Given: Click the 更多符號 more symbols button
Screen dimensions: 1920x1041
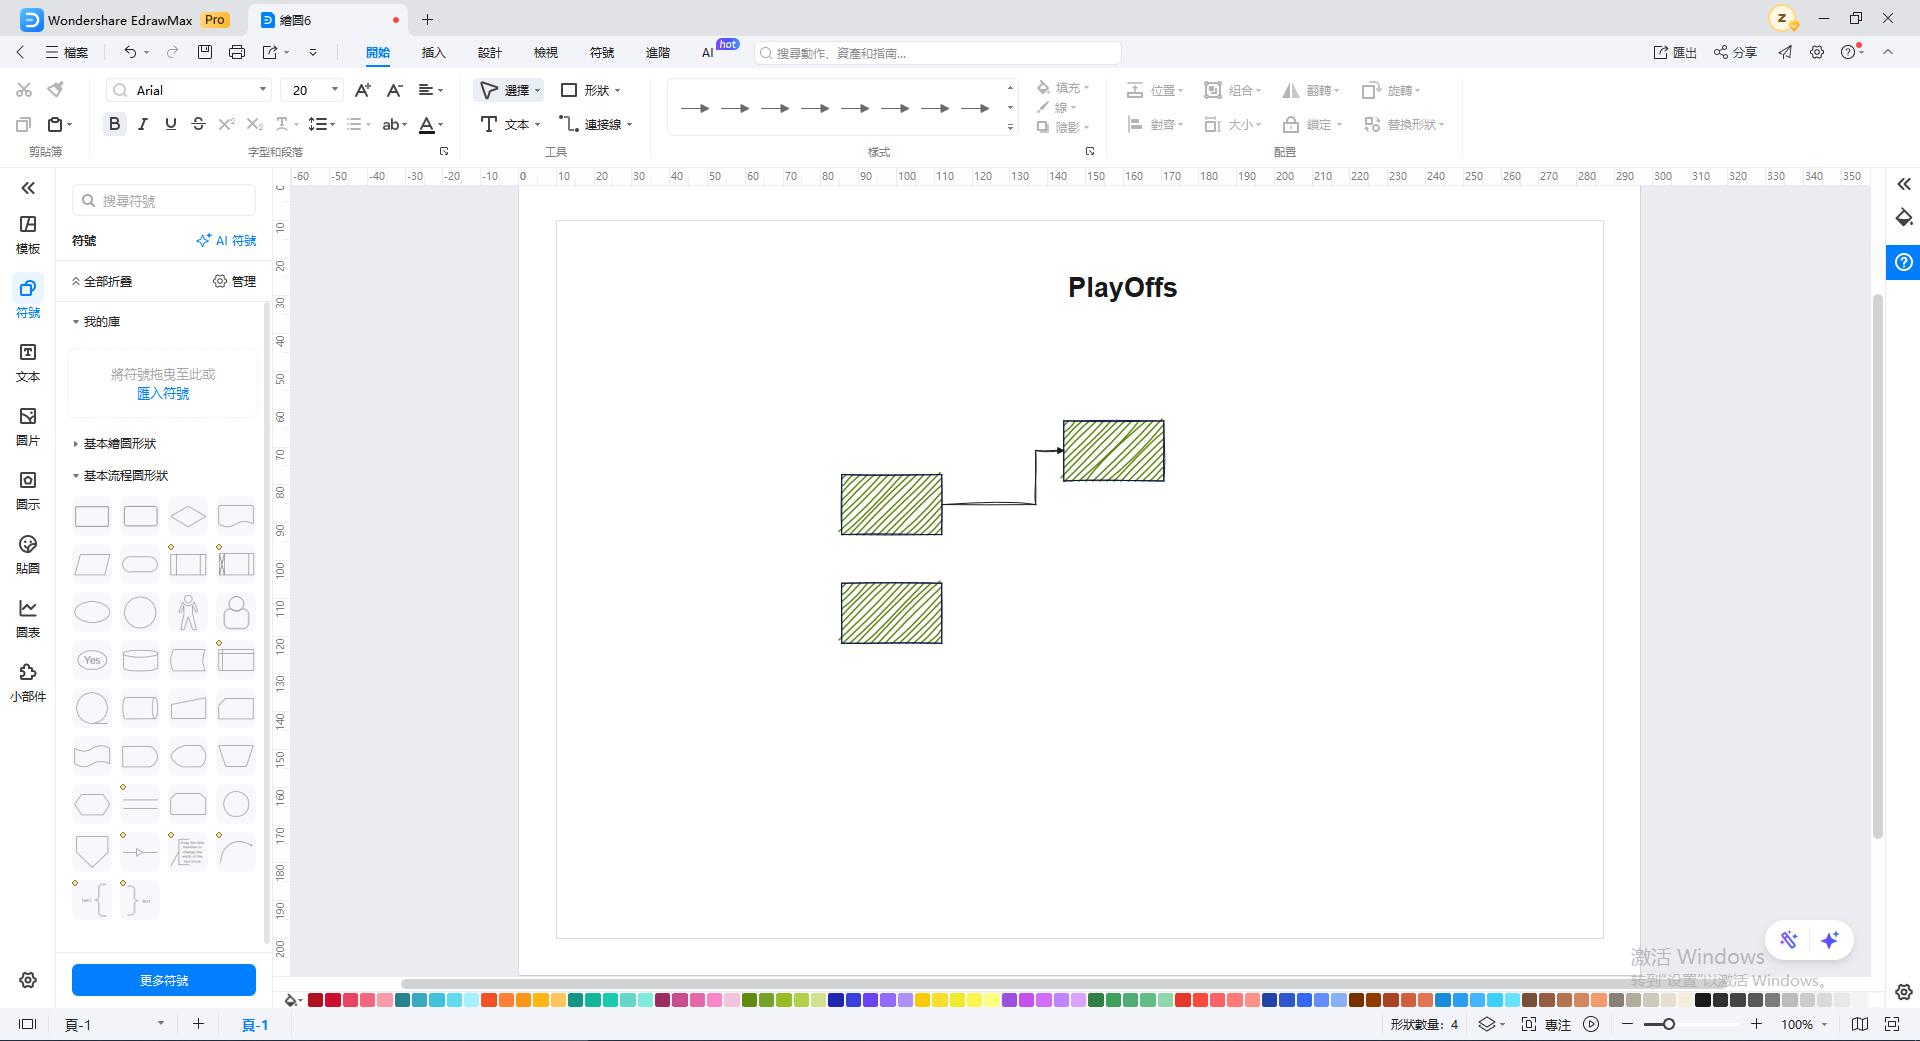Looking at the screenshot, I should 164,980.
